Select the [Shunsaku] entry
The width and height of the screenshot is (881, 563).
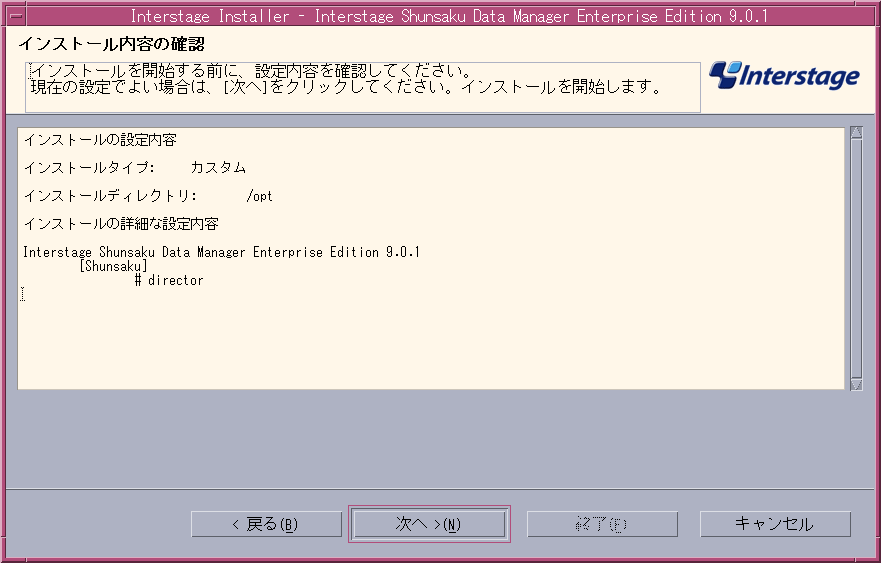pyautogui.click(x=113, y=266)
